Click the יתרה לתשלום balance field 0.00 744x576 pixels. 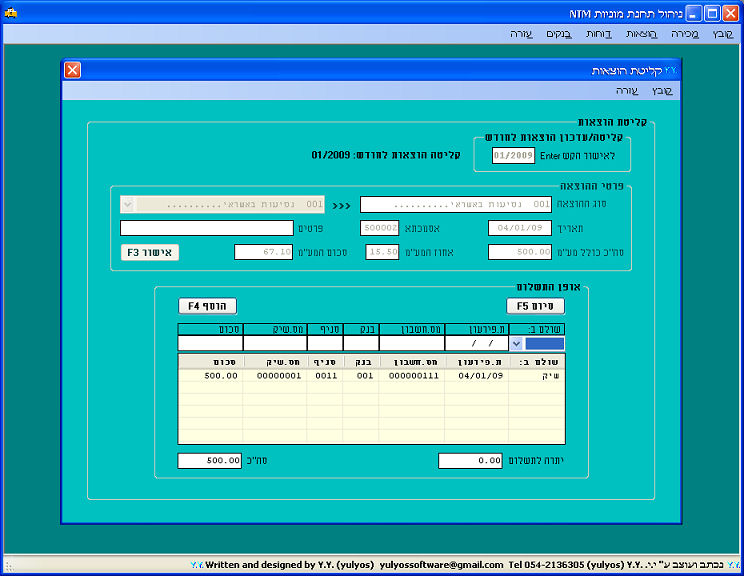click(x=470, y=461)
